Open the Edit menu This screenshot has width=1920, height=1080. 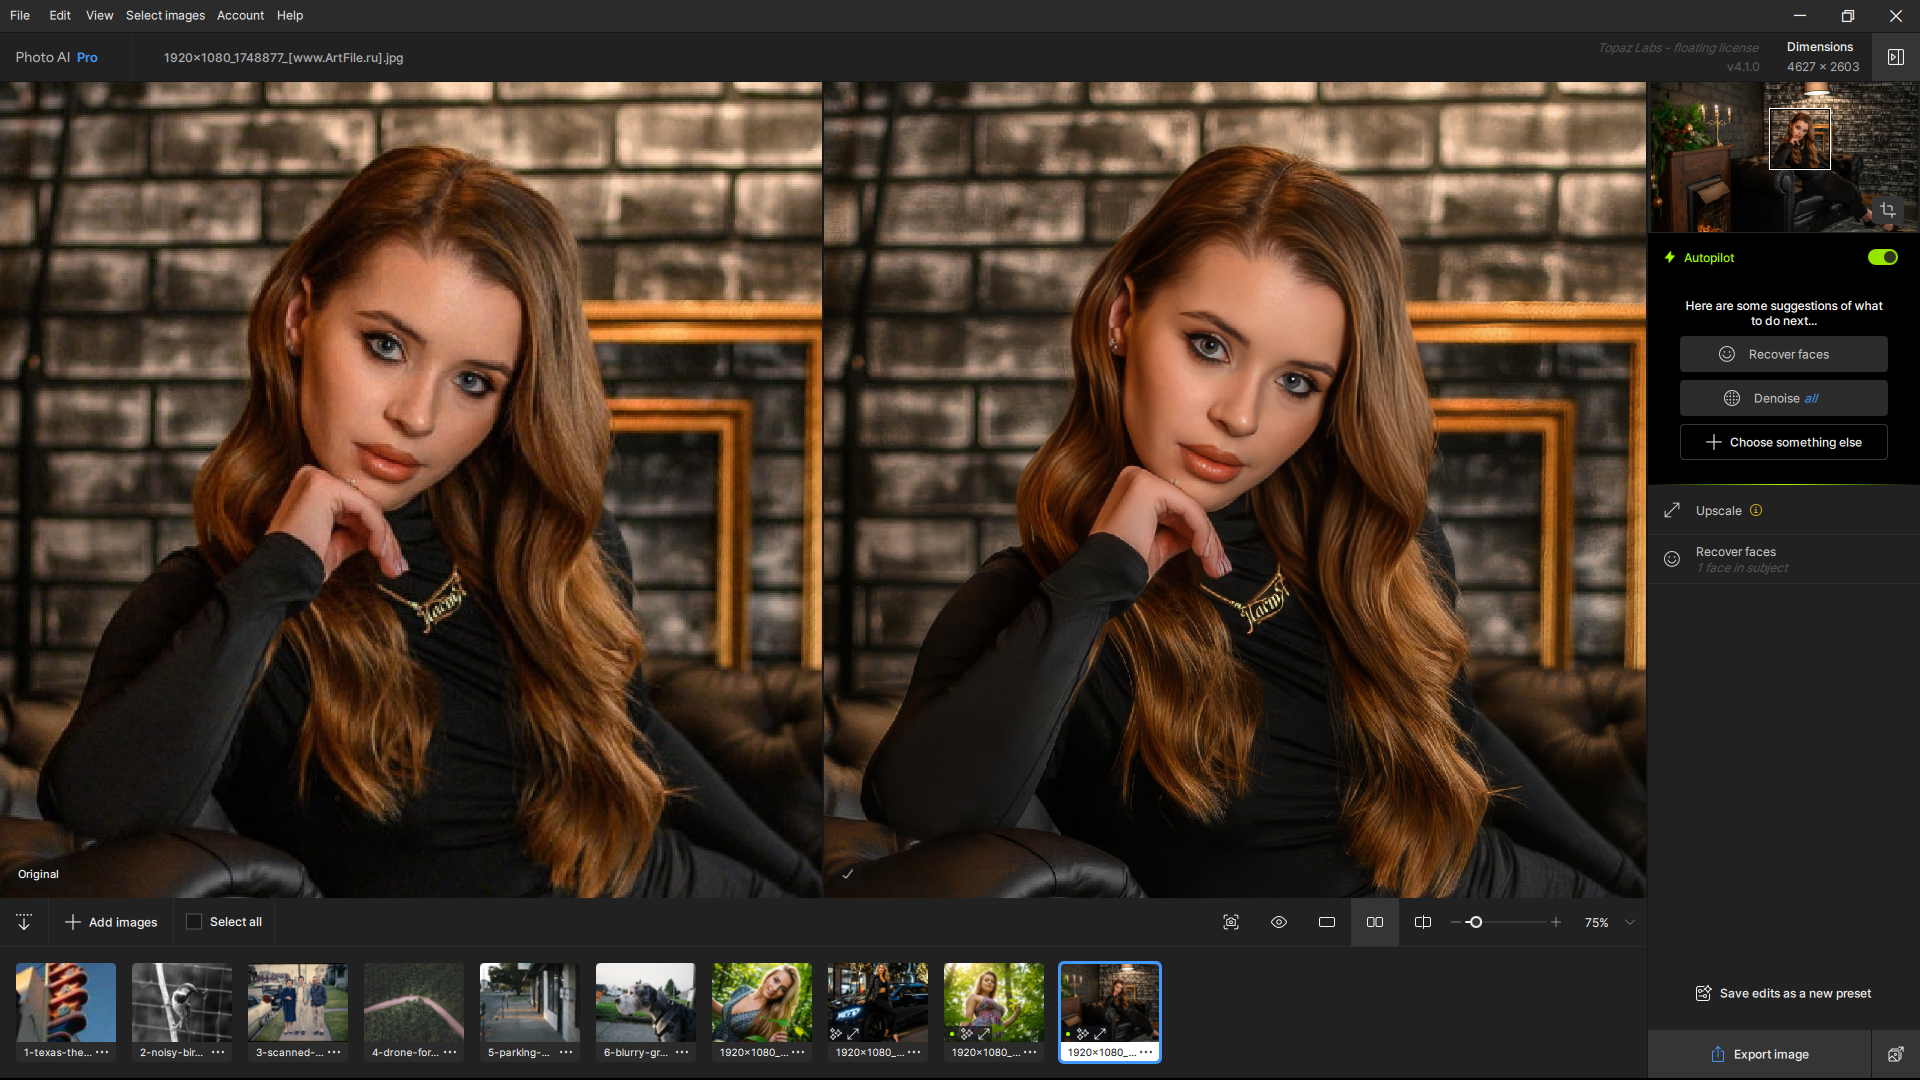pos(60,15)
